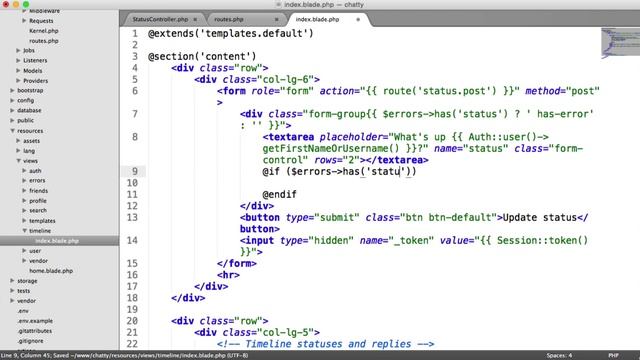This screenshot has width=640, height=360.
Task: Expand the profile folder arrow
Action: (x=24, y=200)
